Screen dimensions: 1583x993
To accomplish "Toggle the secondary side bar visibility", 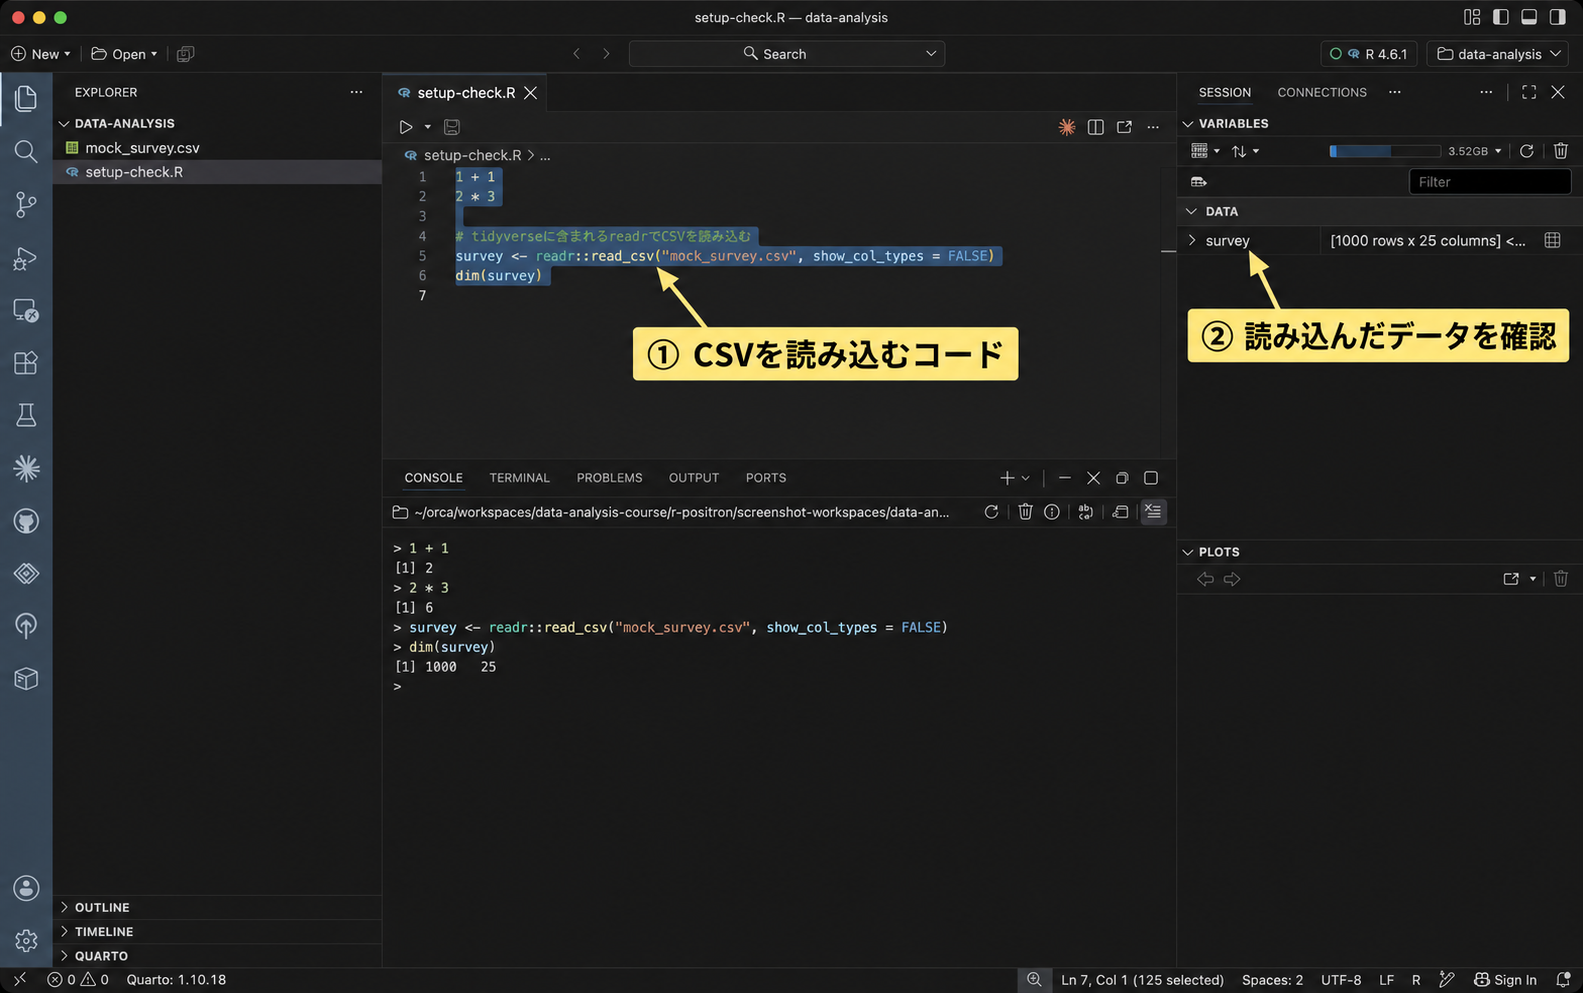I will pyautogui.click(x=1557, y=17).
